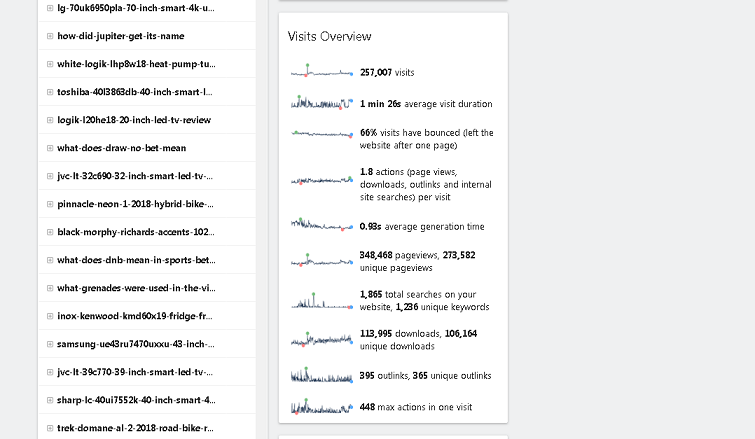The width and height of the screenshot is (755, 439).
Task: Click the actions per visit sparkline
Action: pos(322,180)
